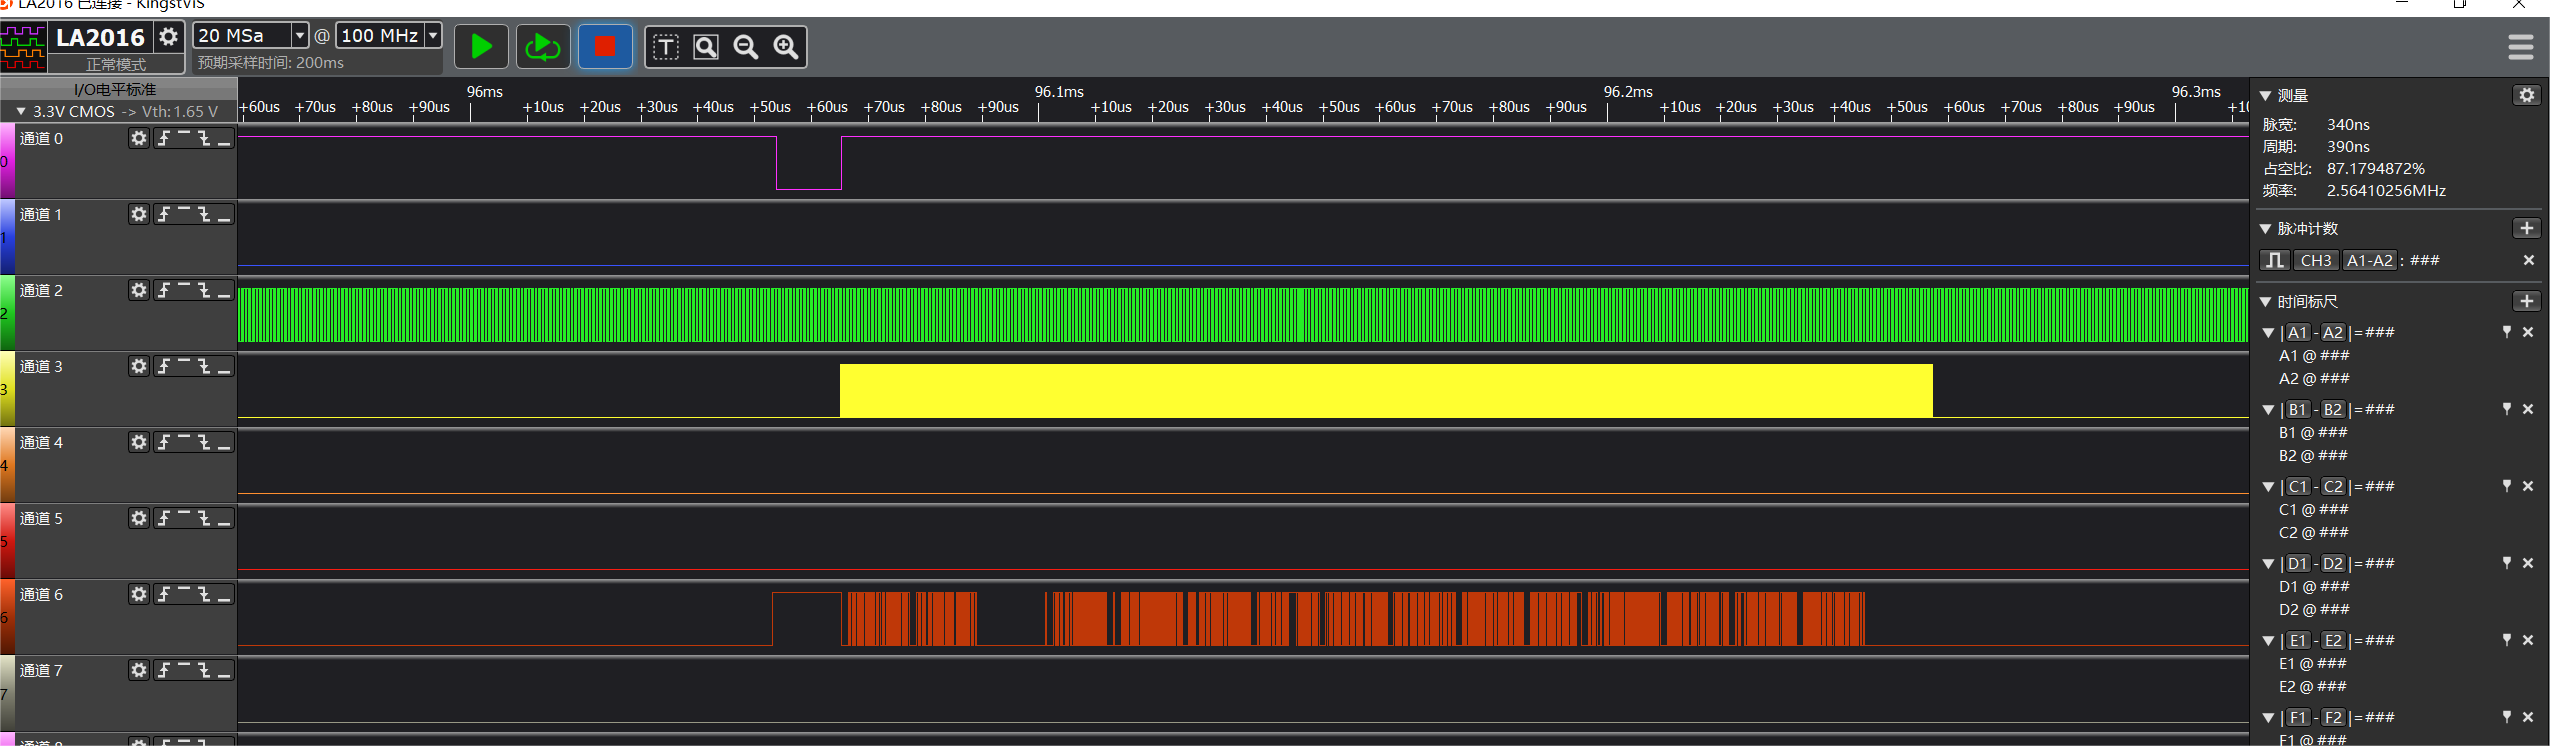
Task: Delete the D1-D2 time ruler
Action: [x=2528, y=563]
